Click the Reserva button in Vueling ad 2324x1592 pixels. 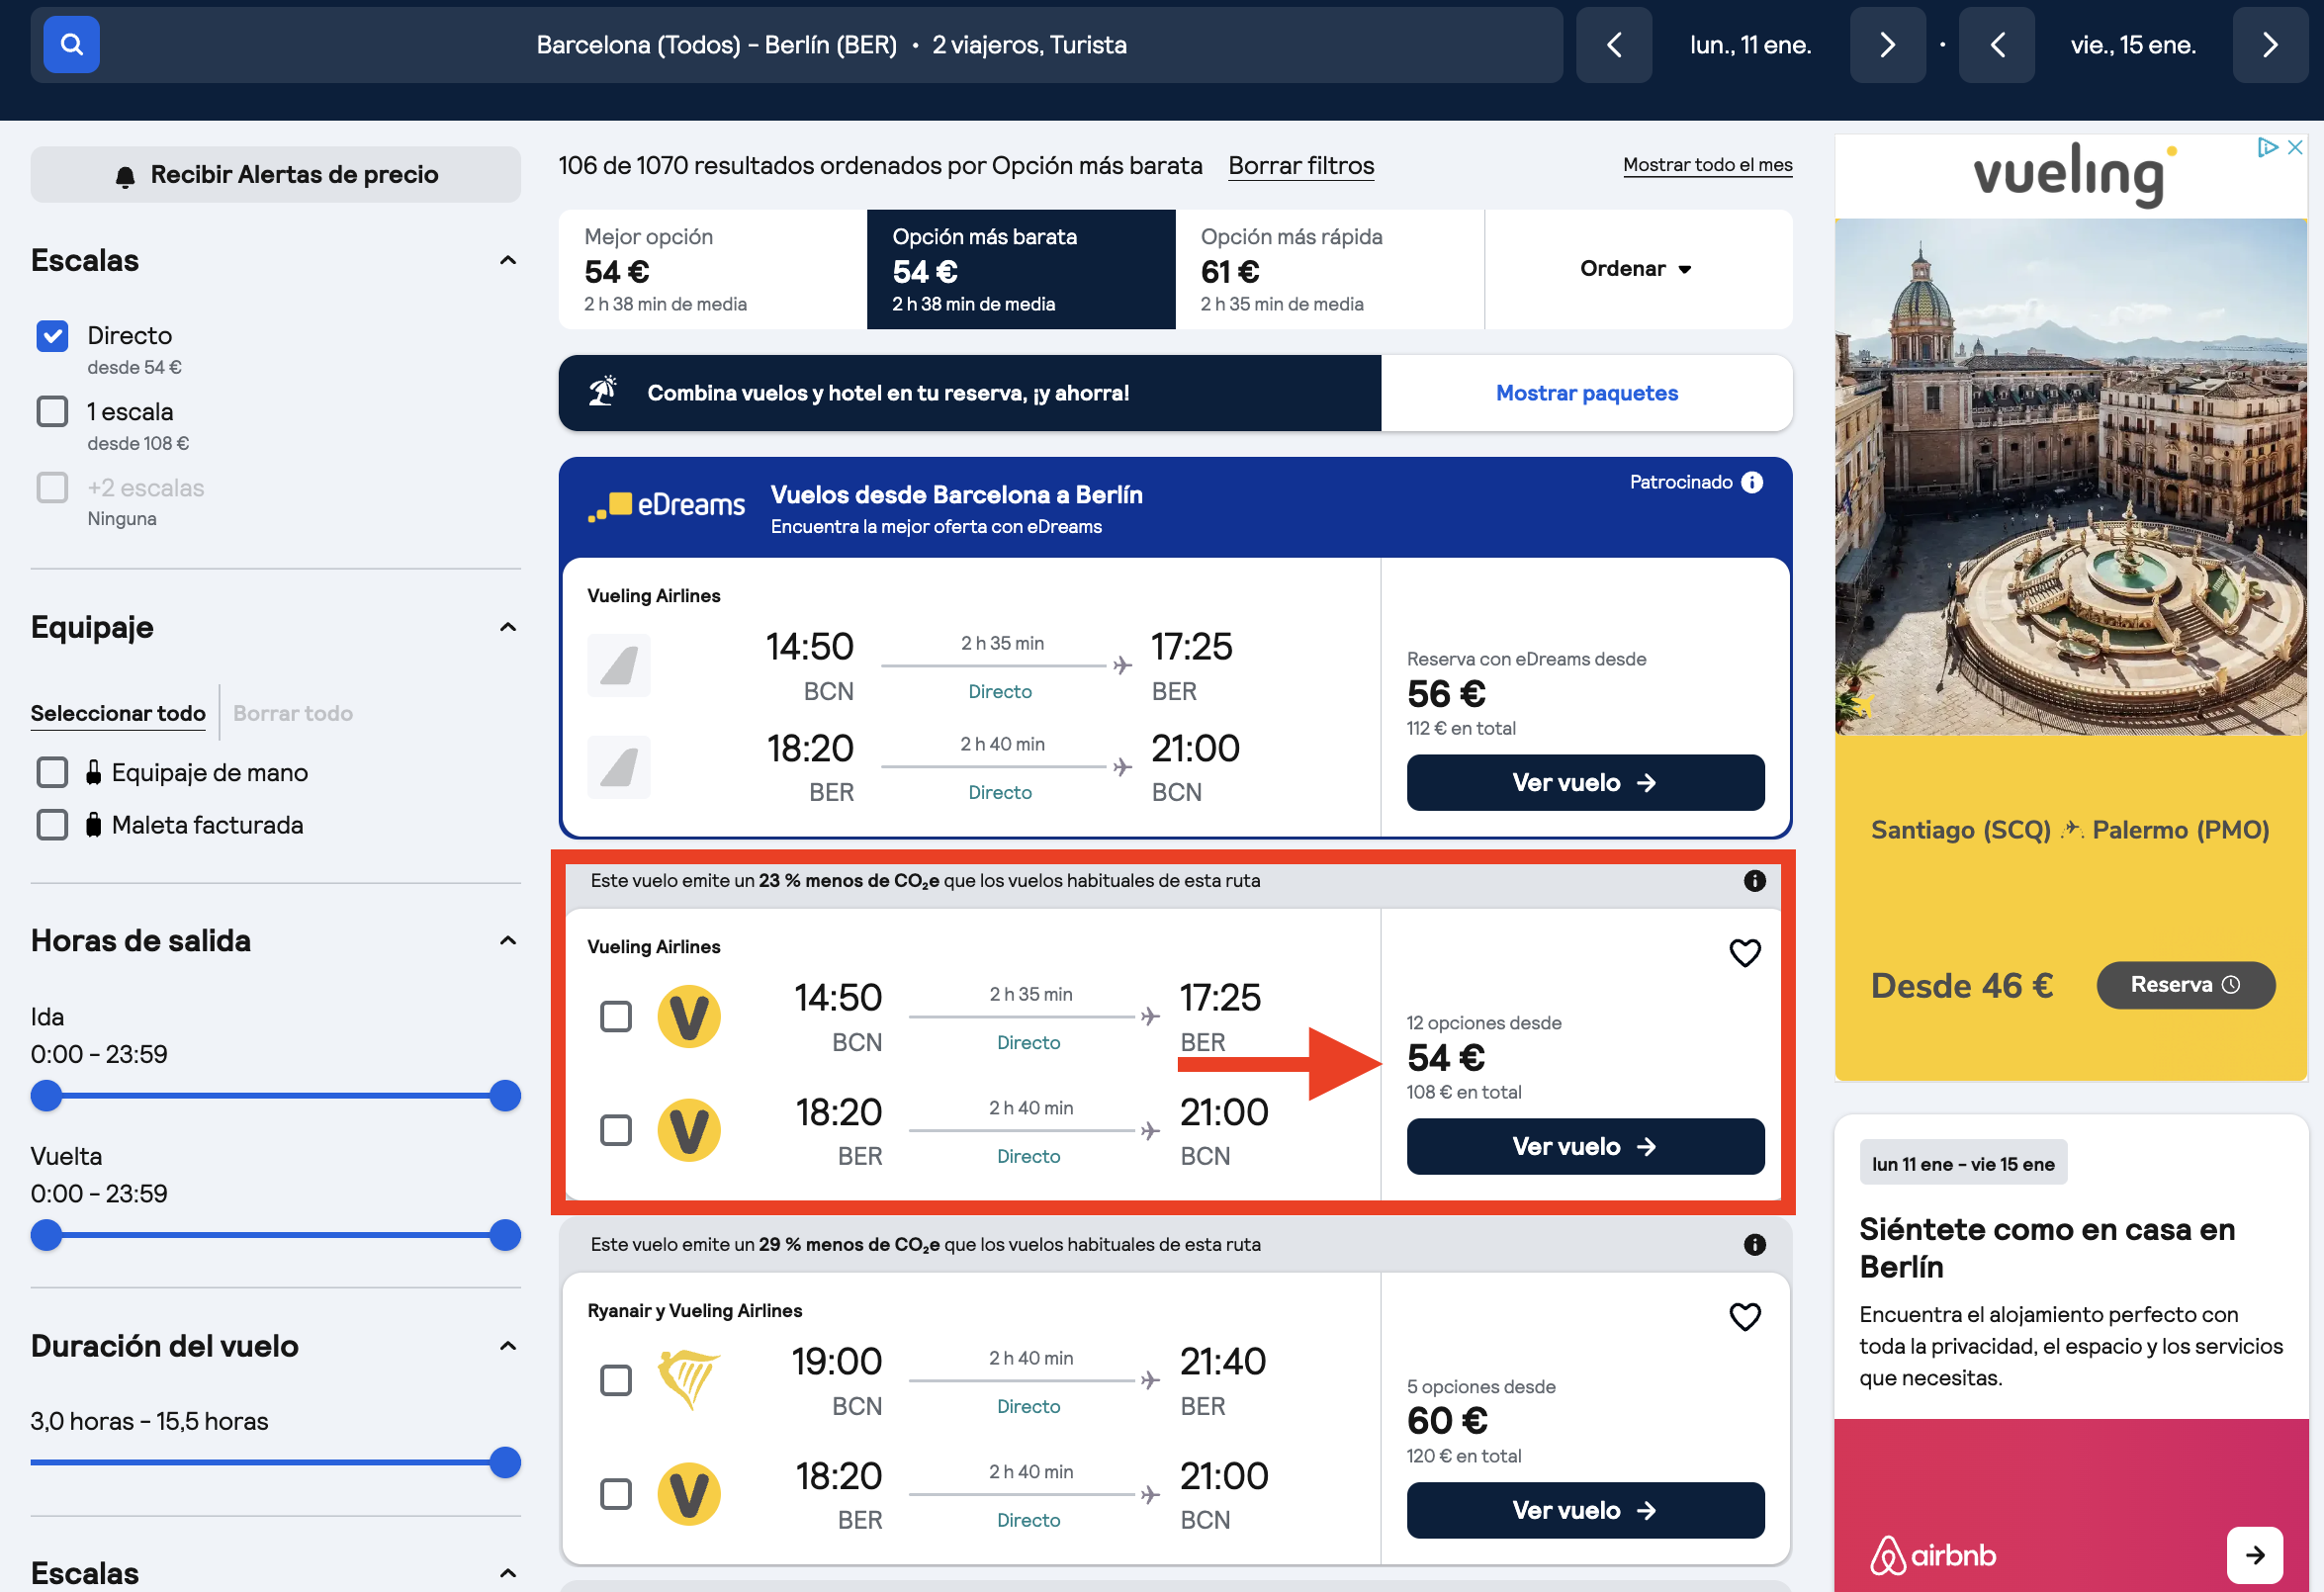coord(2185,986)
